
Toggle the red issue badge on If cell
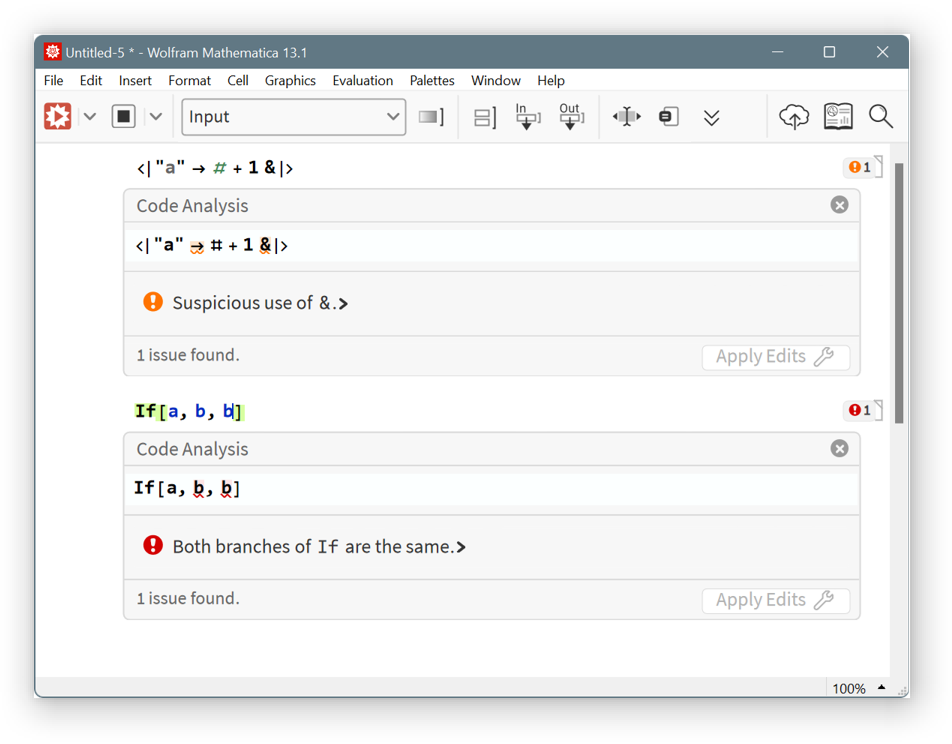(859, 410)
